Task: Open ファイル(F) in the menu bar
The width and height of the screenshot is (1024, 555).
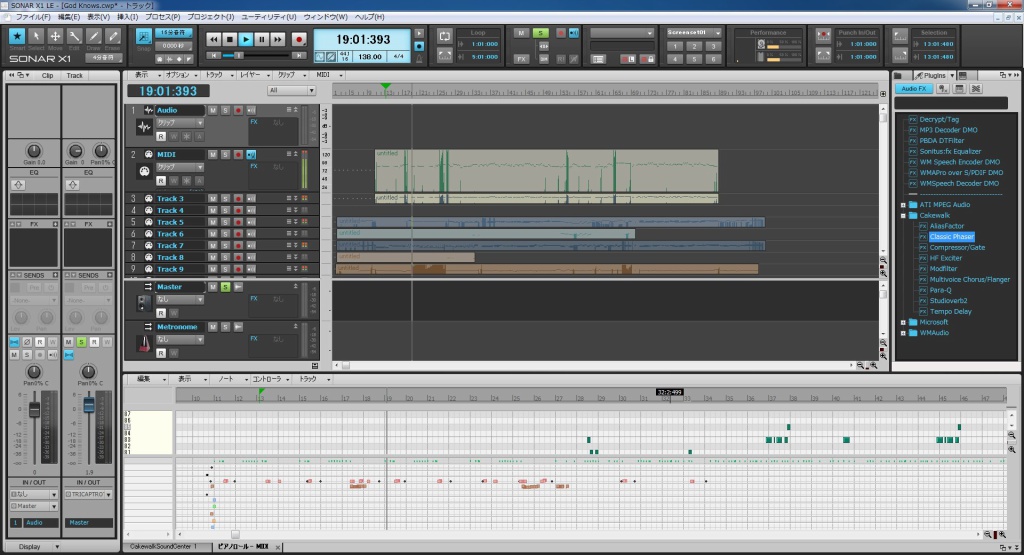Action: click(32, 17)
